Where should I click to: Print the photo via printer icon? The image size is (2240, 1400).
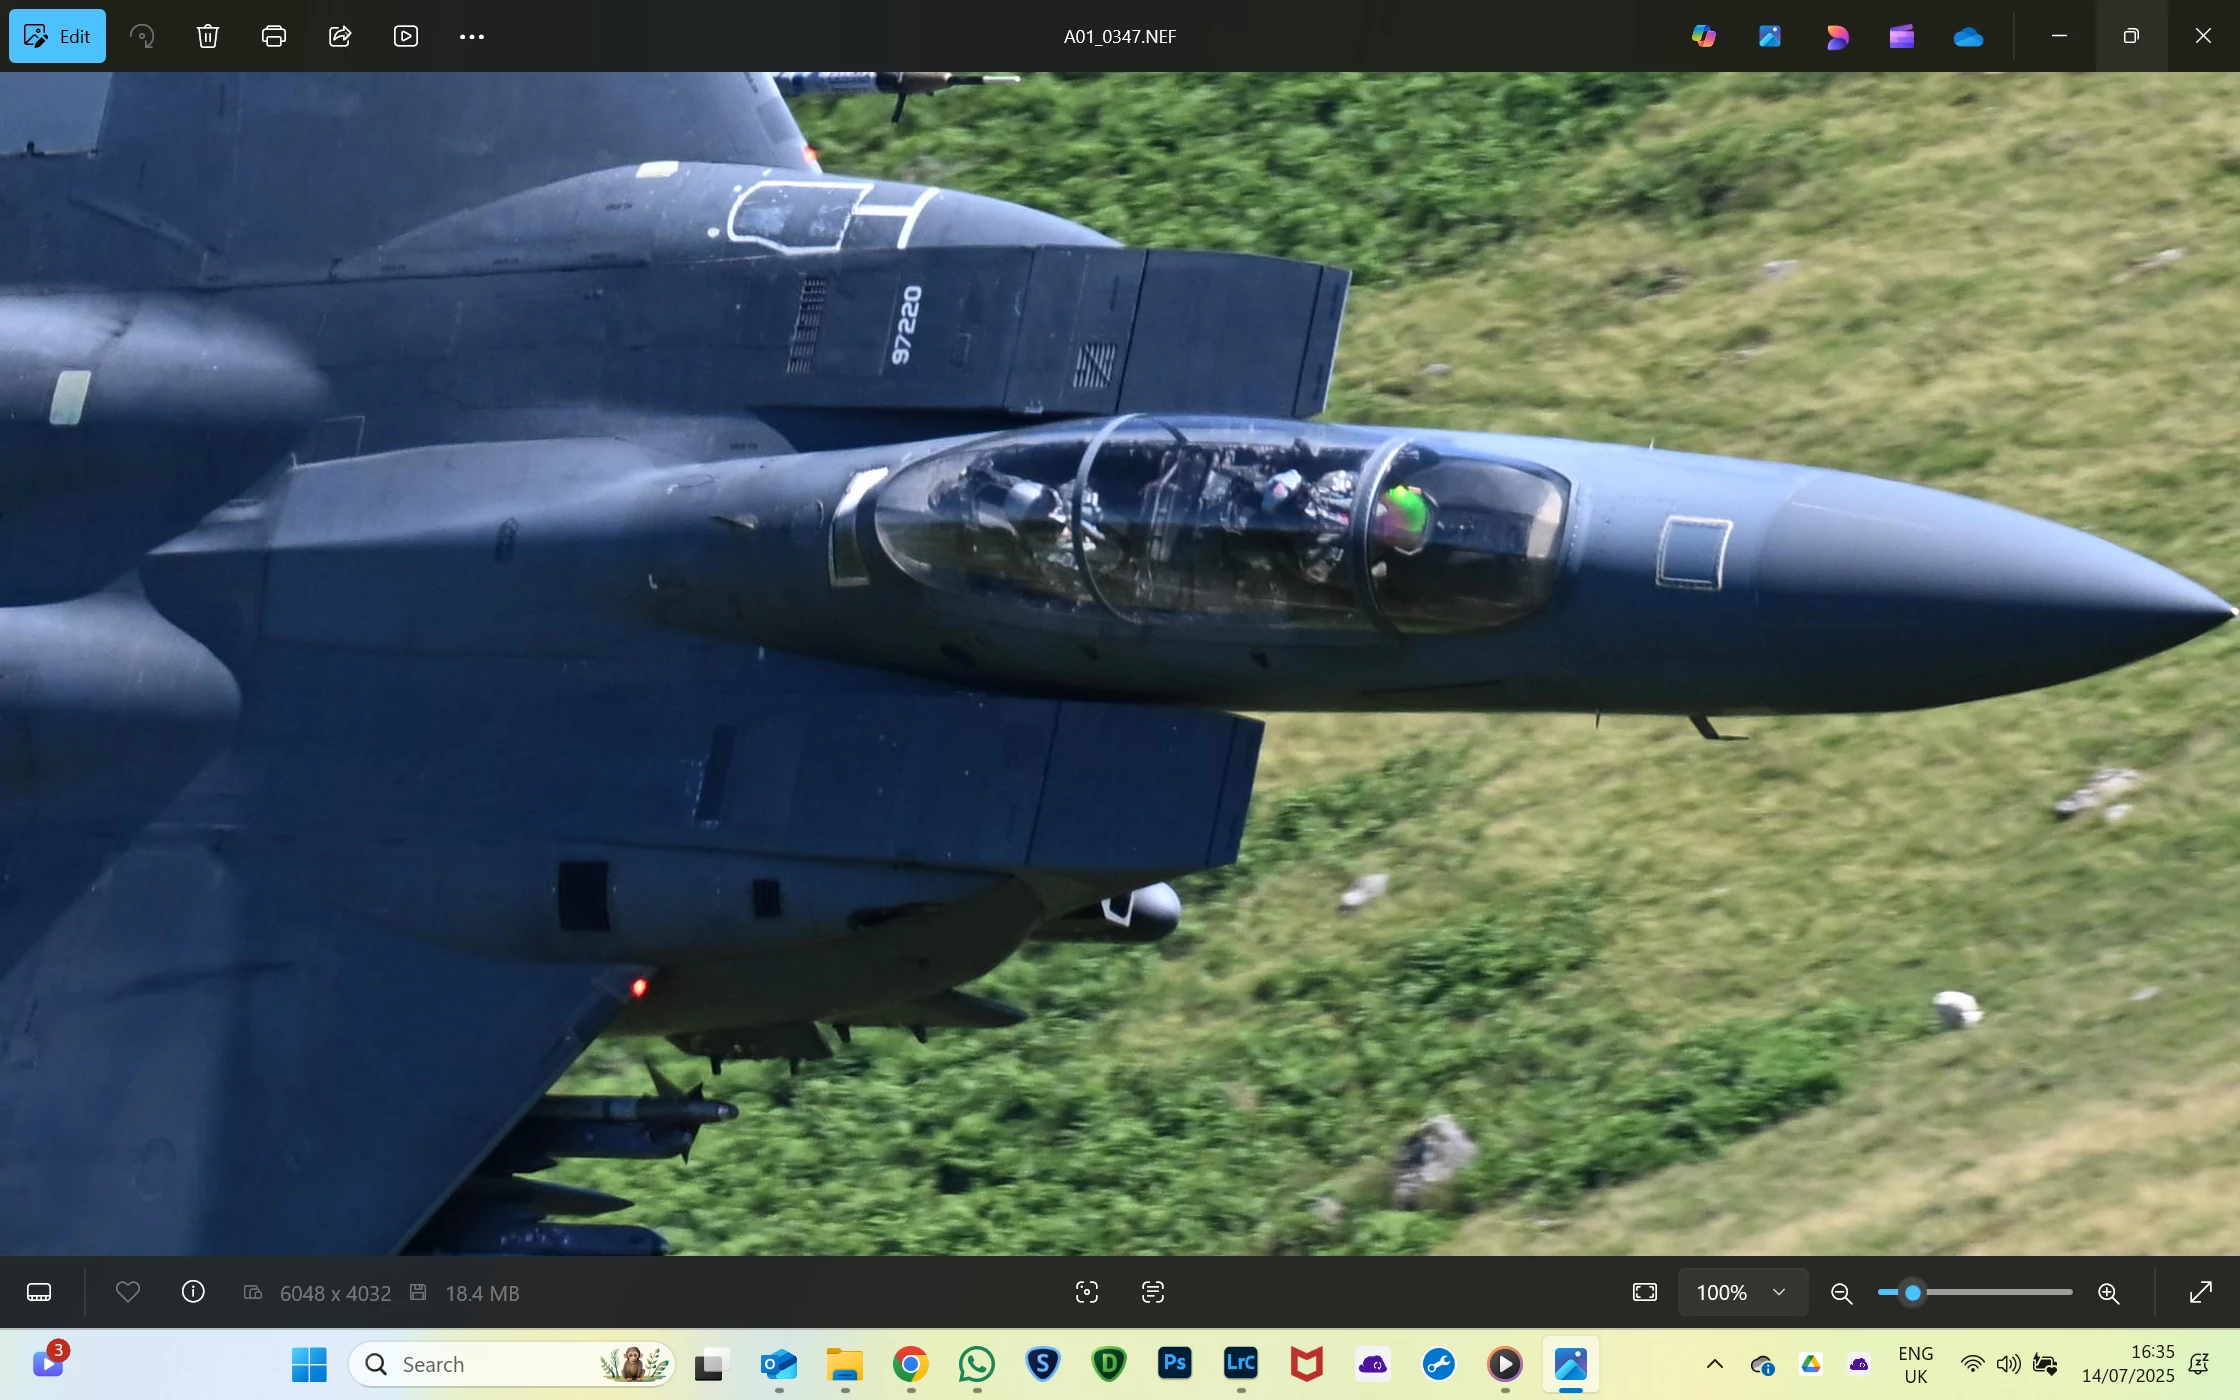point(274,36)
